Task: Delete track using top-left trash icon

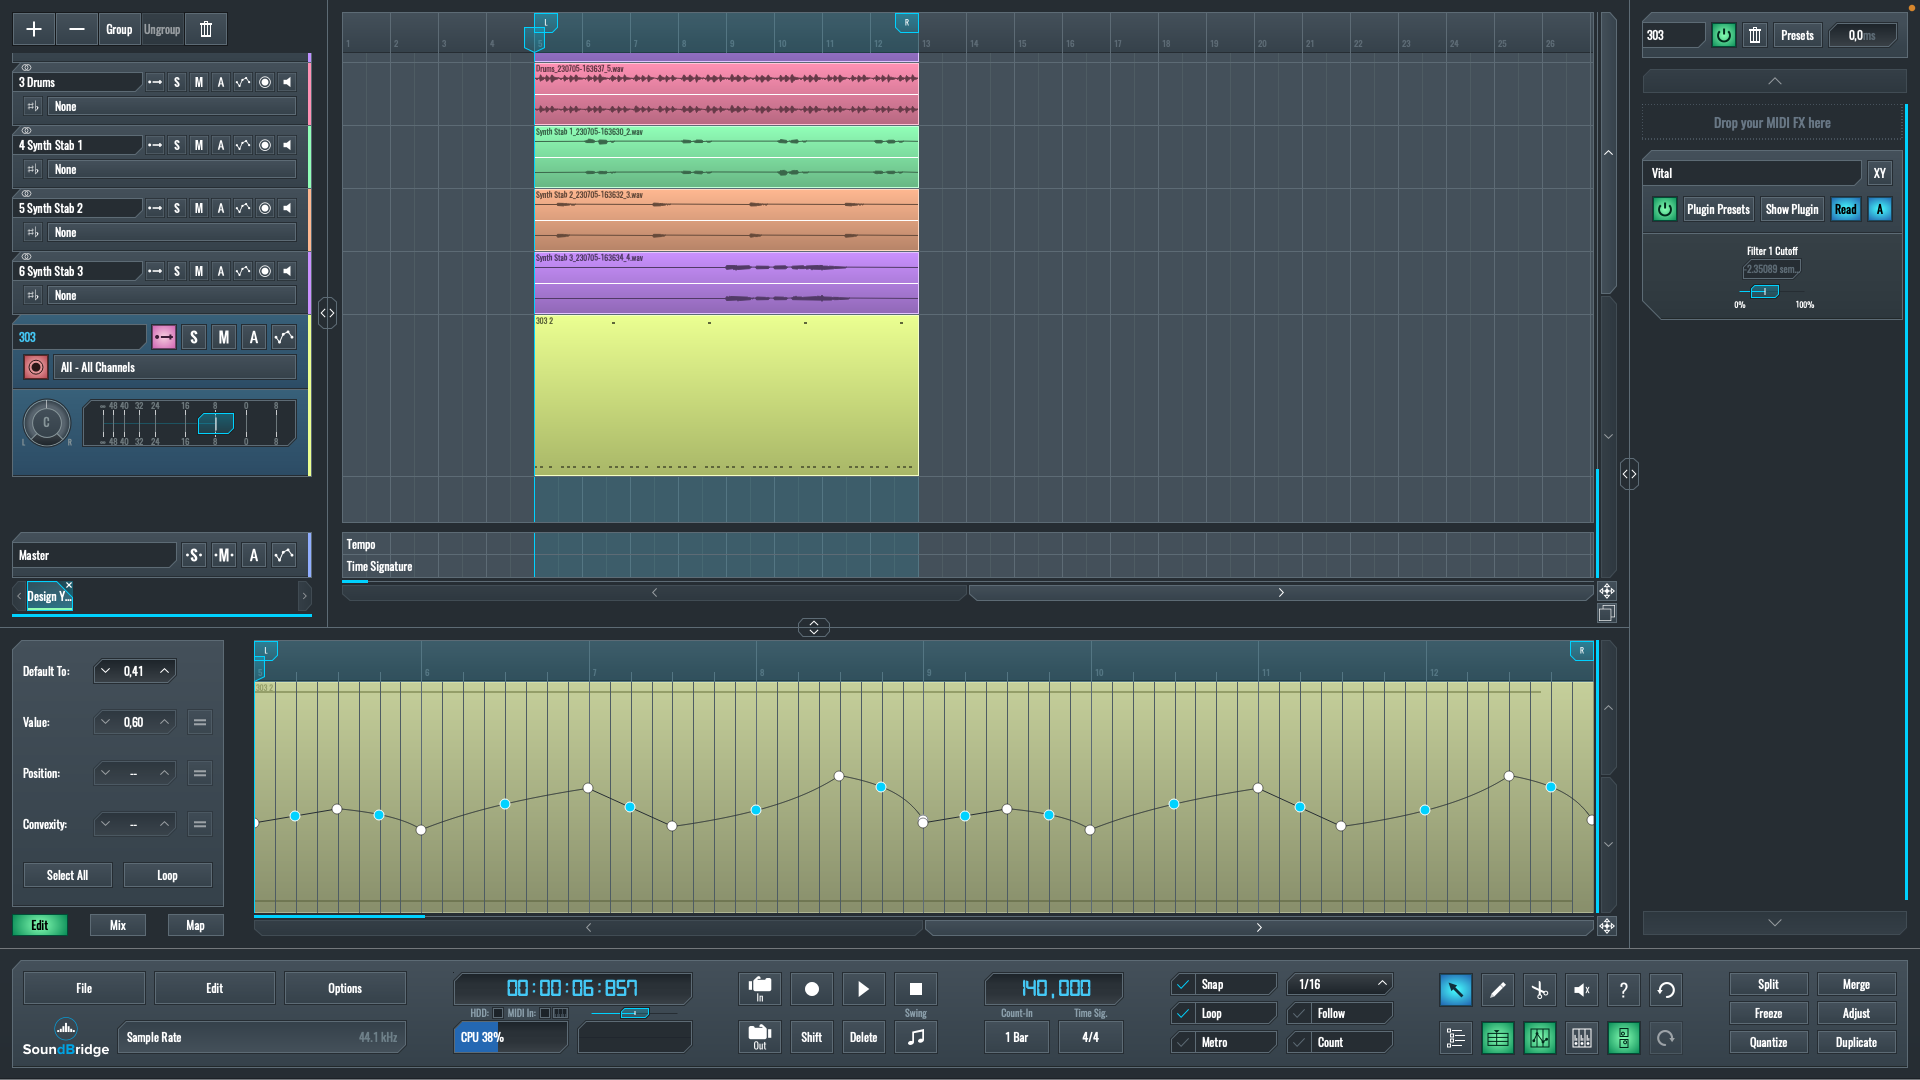Action: click(x=206, y=29)
